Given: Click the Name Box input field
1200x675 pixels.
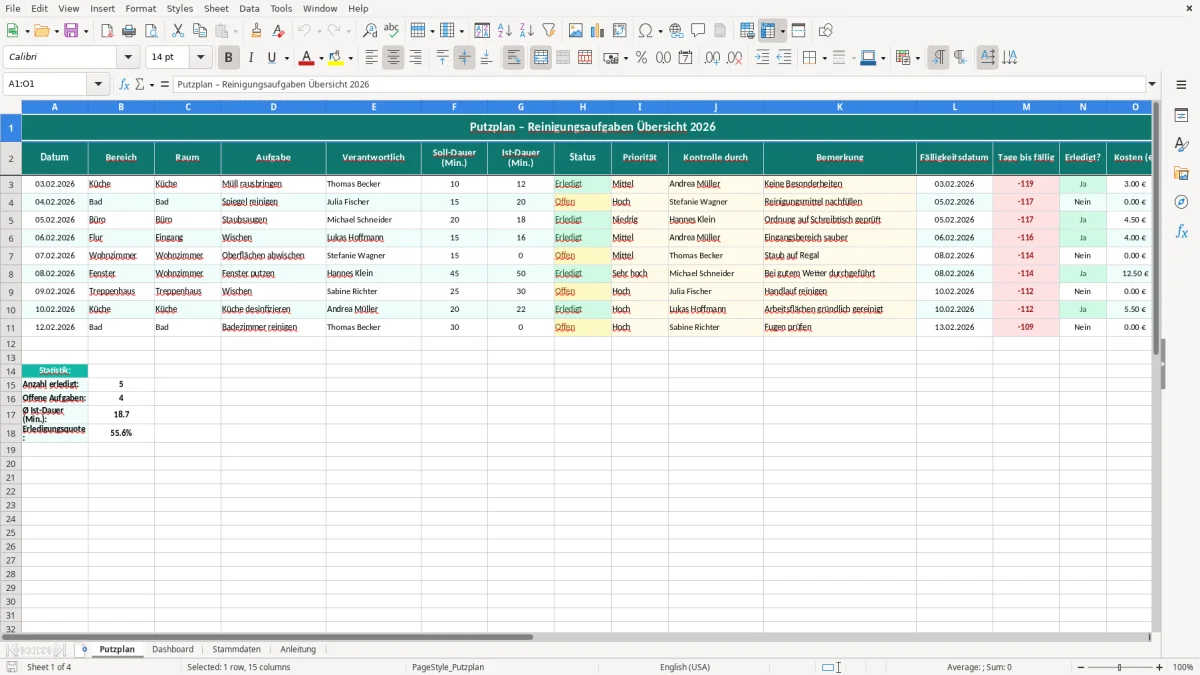Looking at the screenshot, I should (46, 85).
